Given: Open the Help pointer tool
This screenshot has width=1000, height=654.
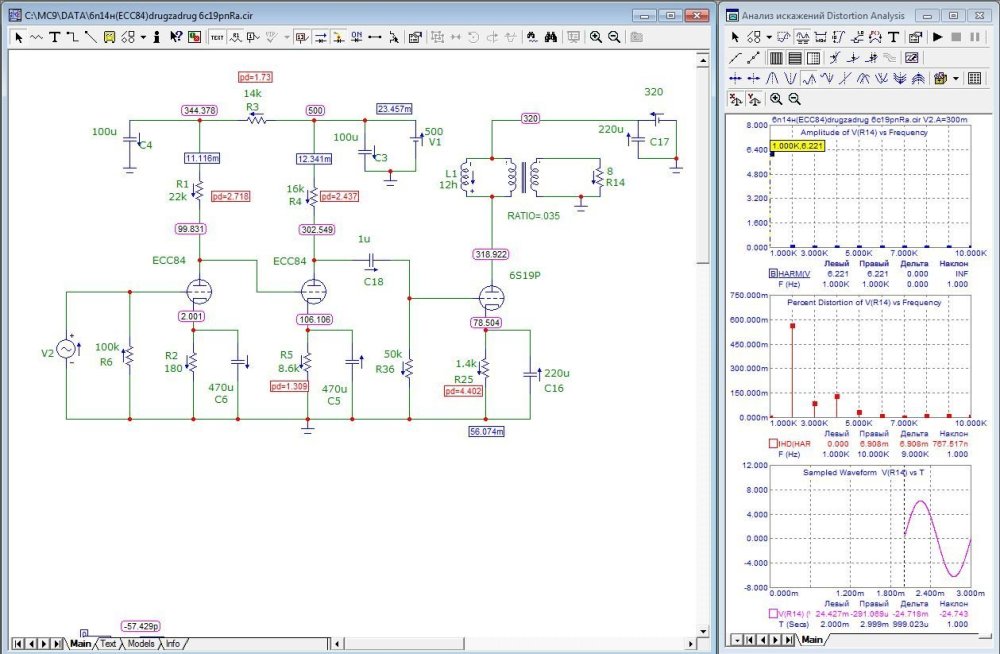Looking at the screenshot, I should coord(175,37).
